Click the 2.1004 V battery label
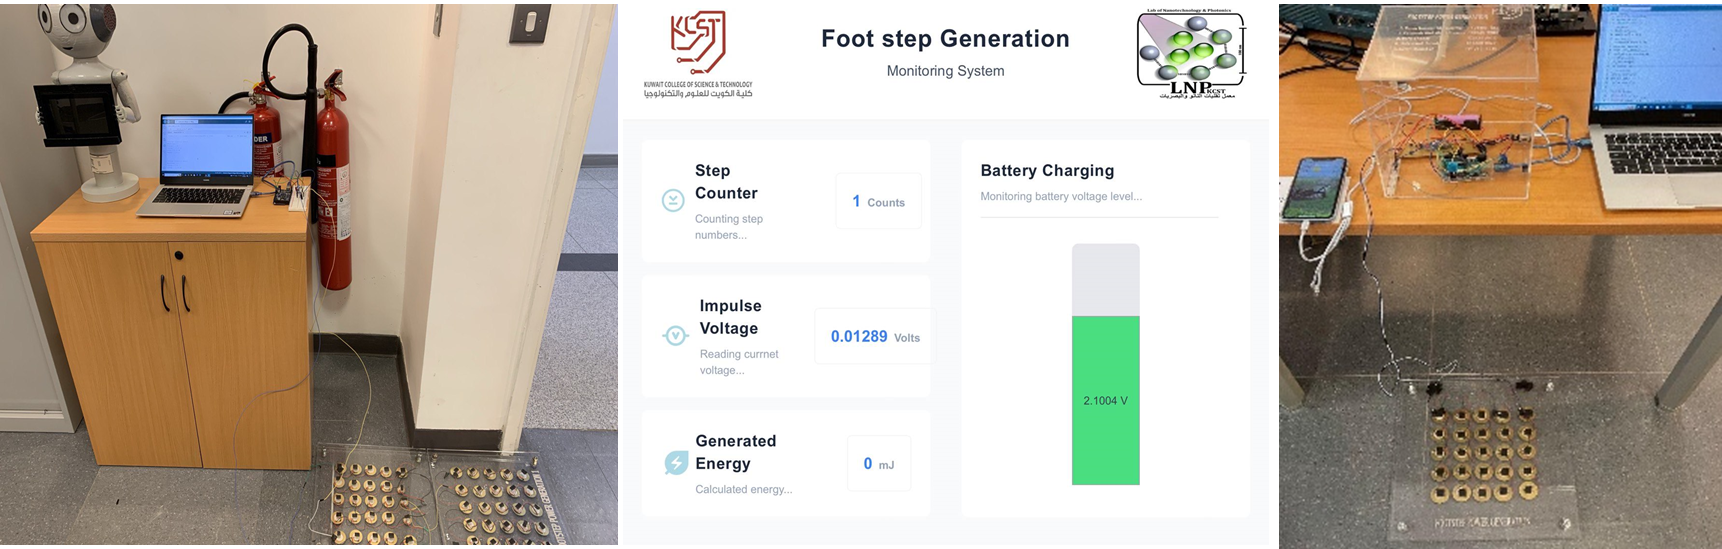The width and height of the screenshot is (1722, 549). click(x=1105, y=401)
